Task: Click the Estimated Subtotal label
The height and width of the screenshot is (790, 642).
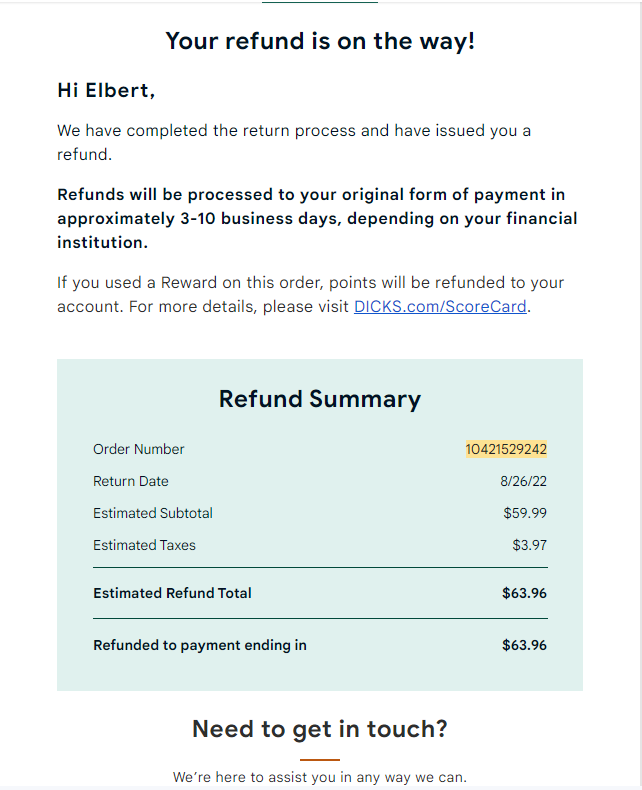Action: (x=153, y=513)
